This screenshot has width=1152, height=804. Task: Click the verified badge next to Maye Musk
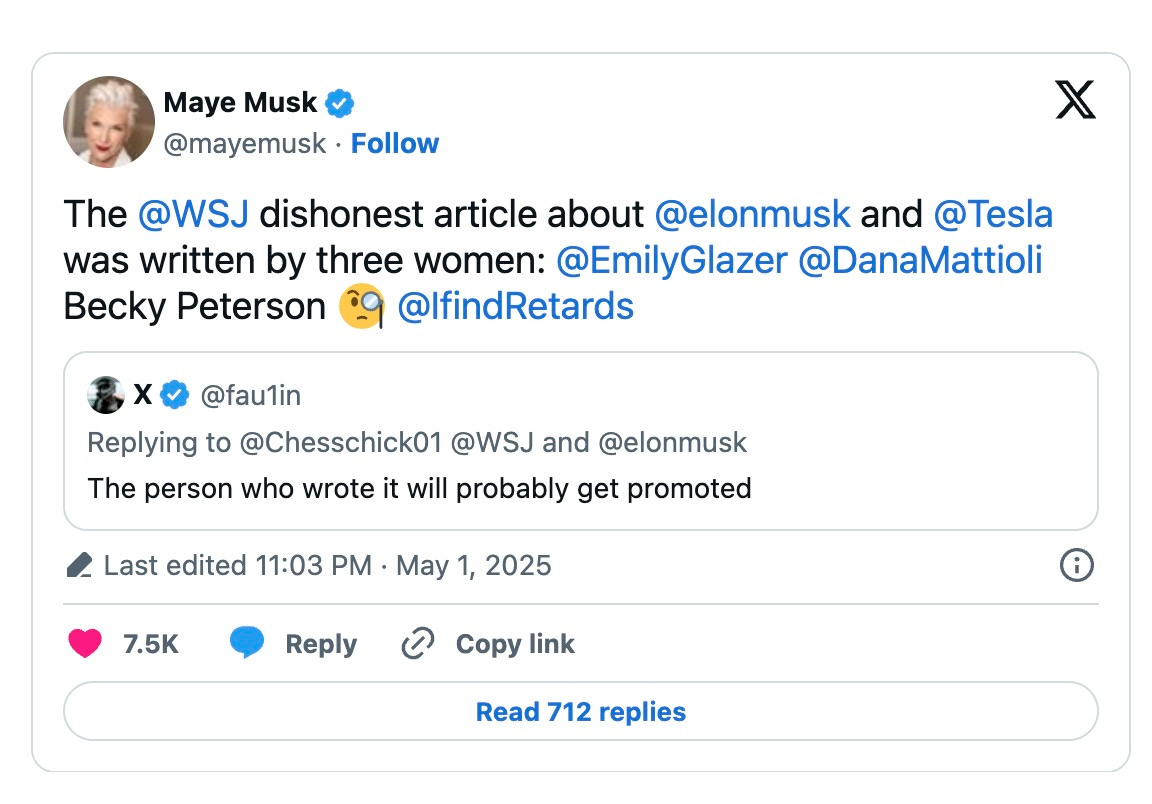(339, 101)
